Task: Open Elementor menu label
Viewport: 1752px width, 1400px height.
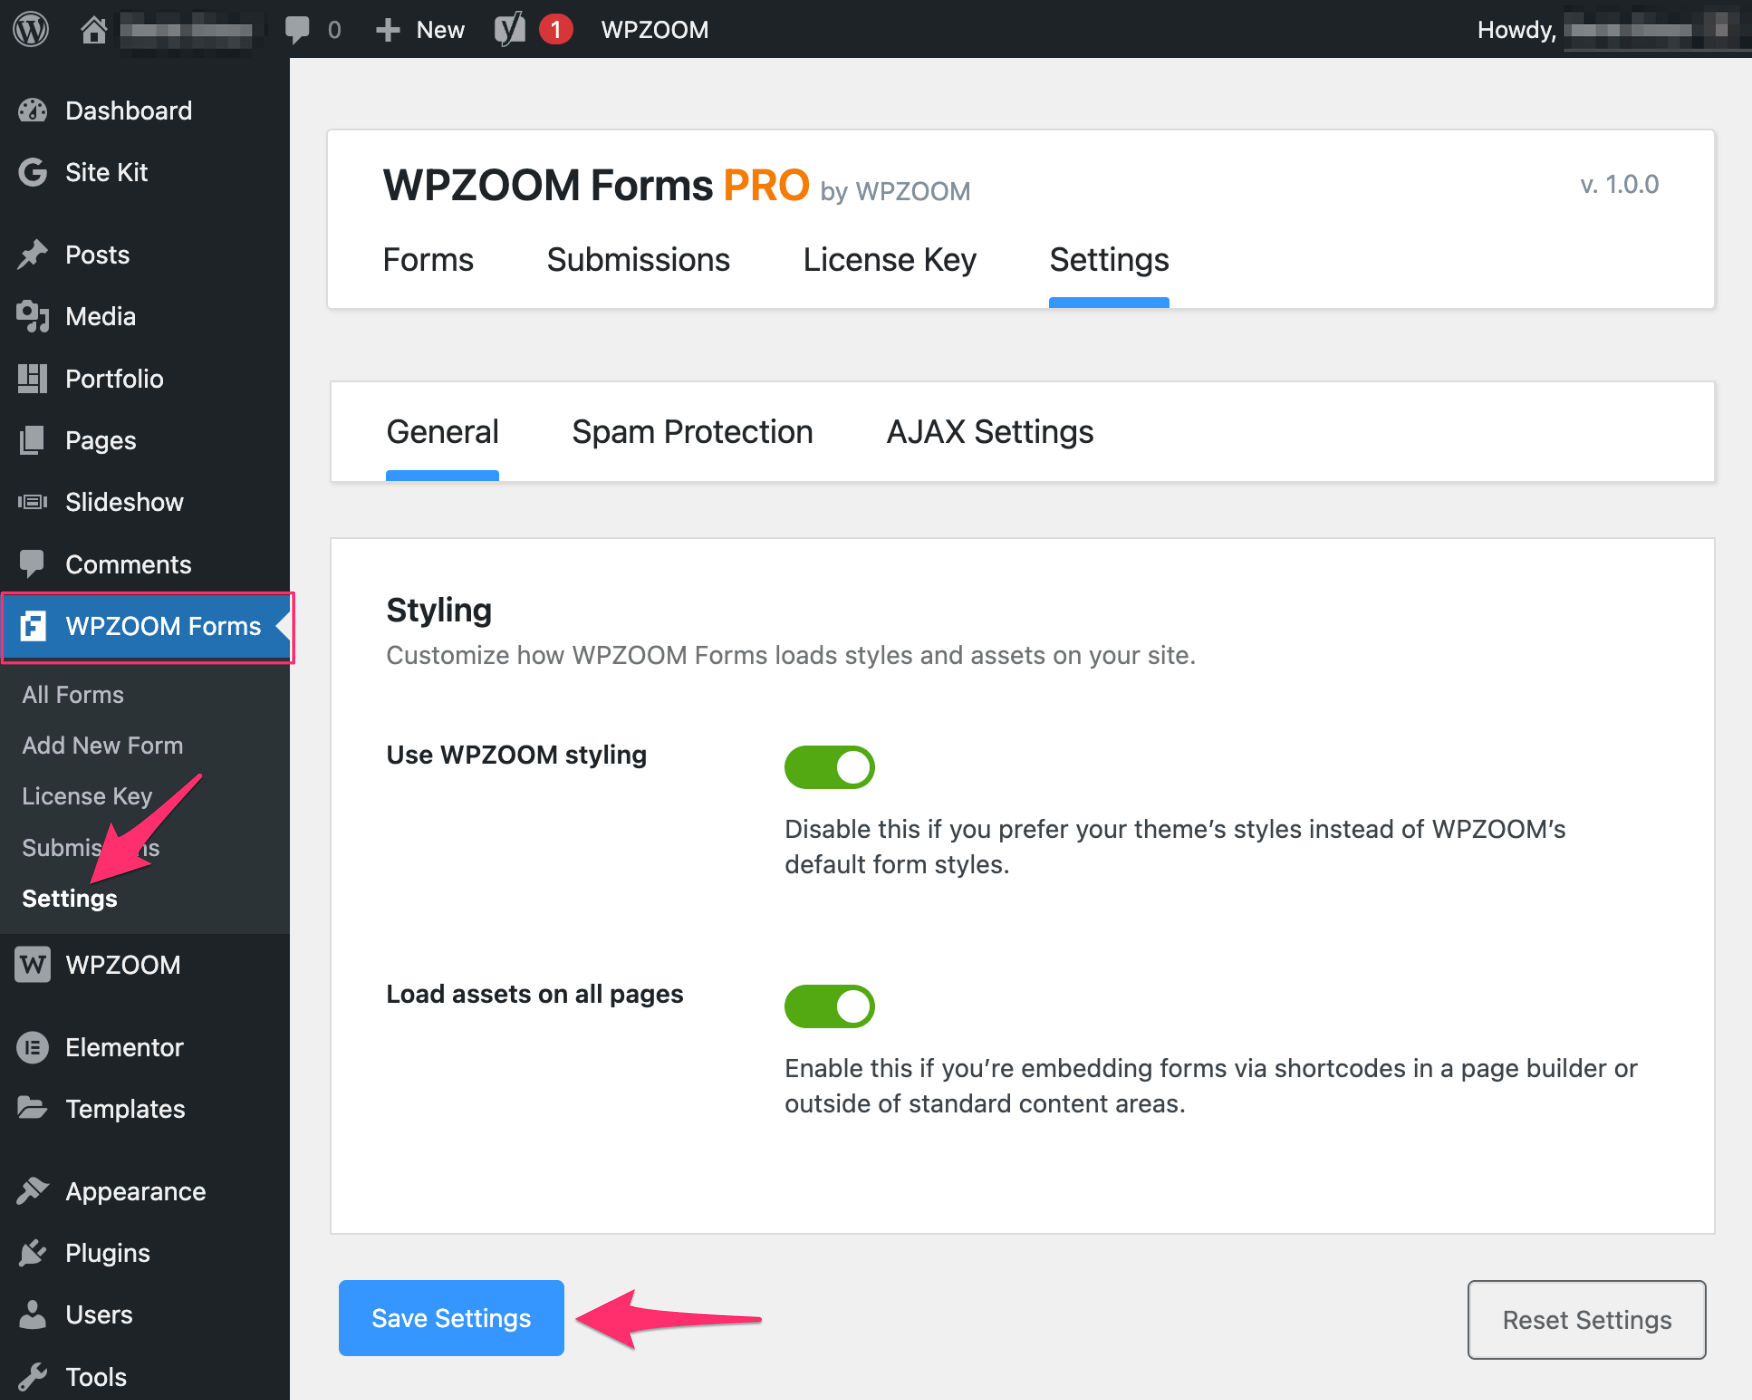Action: pos(124,1047)
